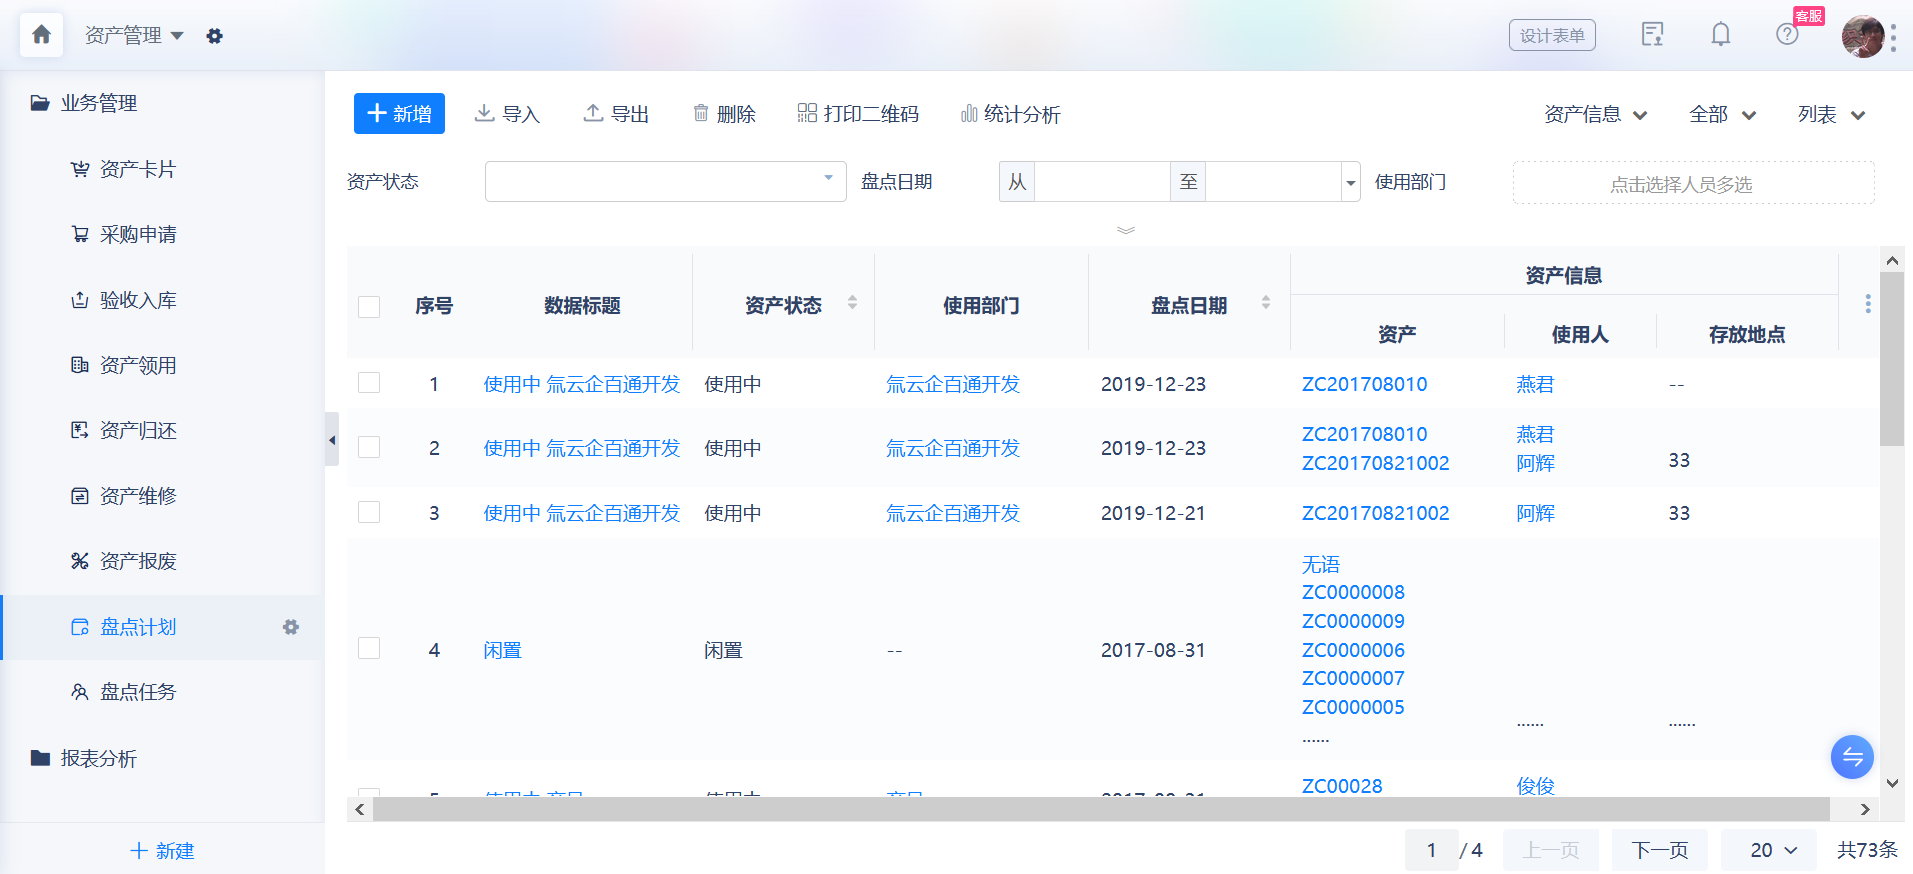The width and height of the screenshot is (1913, 874).
Task: Check row 3 checkbox
Action: point(369,512)
